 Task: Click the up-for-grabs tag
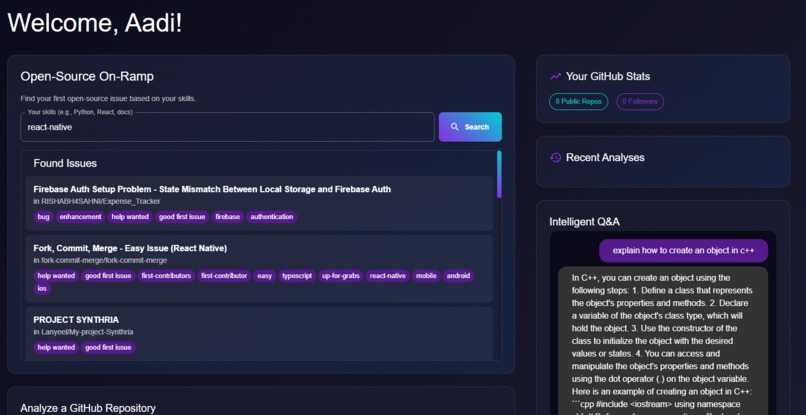(x=341, y=276)
